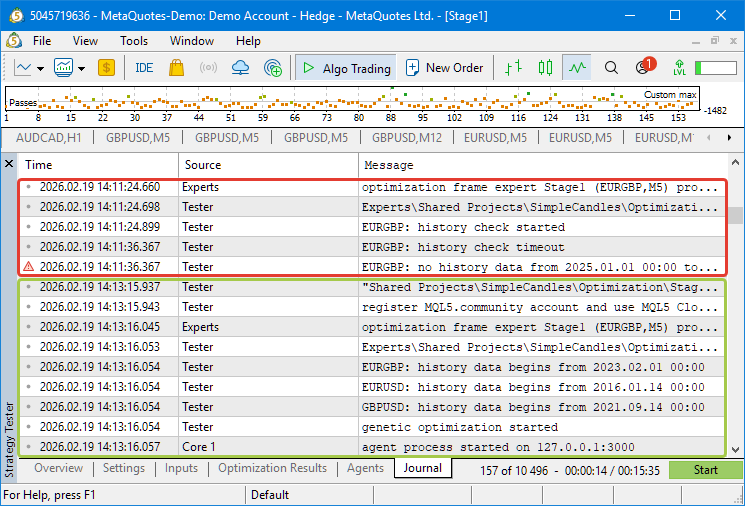
Task: Toggle the Algo Trading button
Action: [346, 68]
